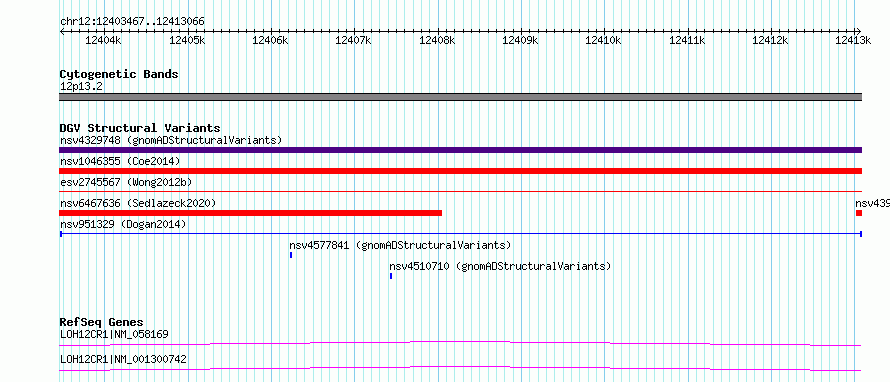Click the 12406k ruler tick label
Image resolution: width=890 pixels, height=382 pixels.
click(270, 40)
